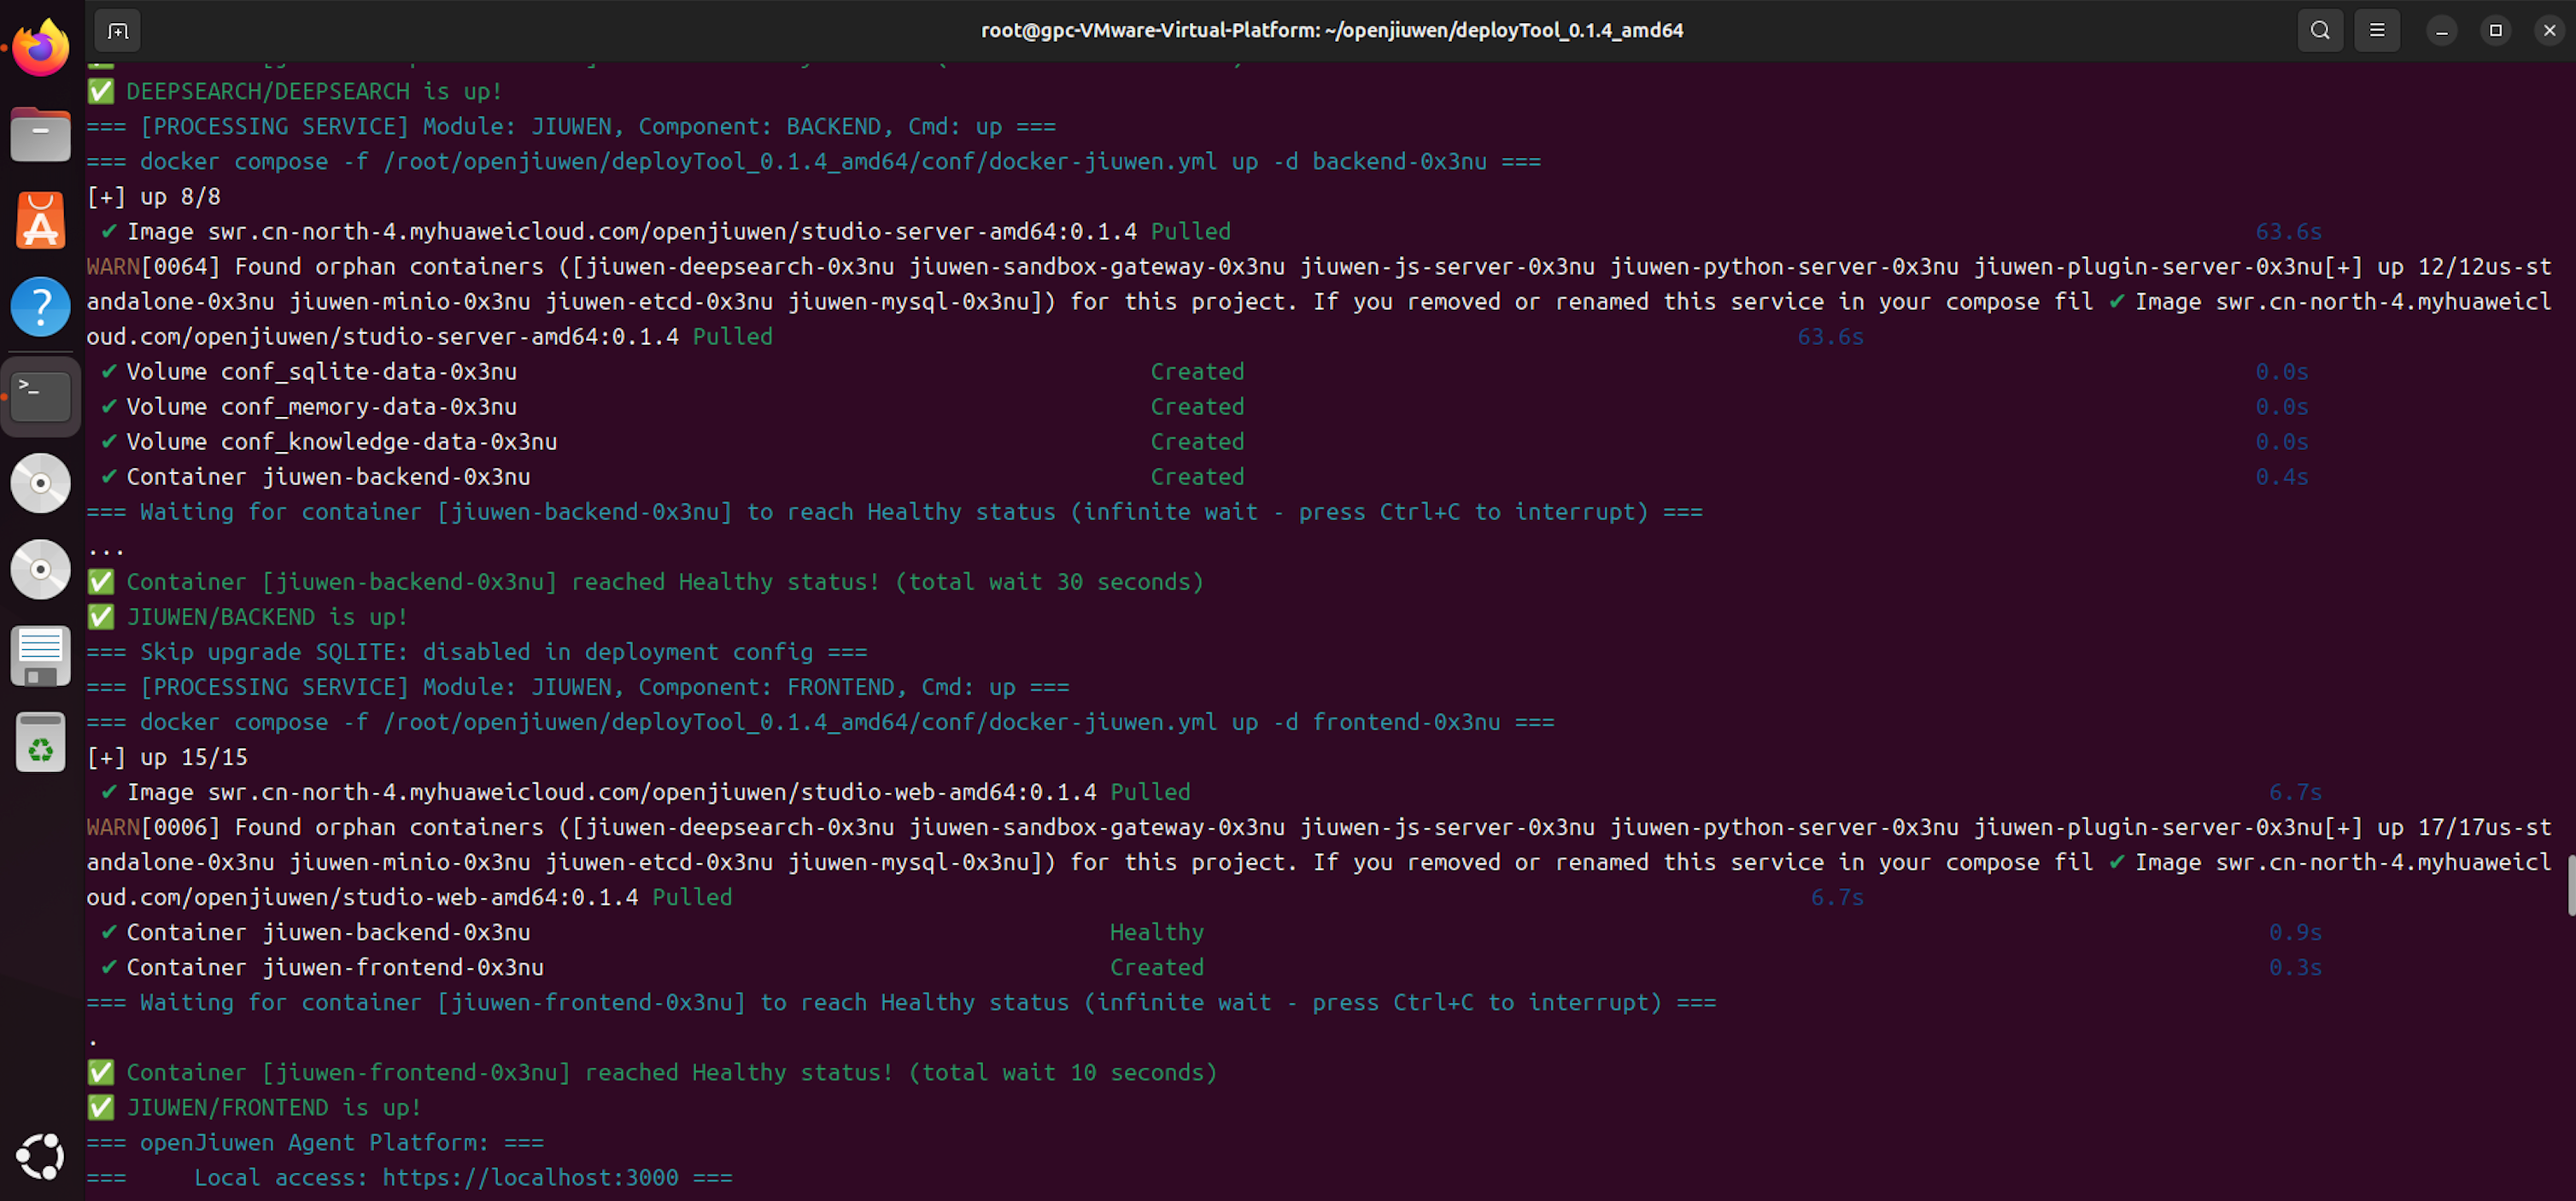2576x1201 pixels.
Task: Click the terminal window title text
Action: click(1331, 30)
